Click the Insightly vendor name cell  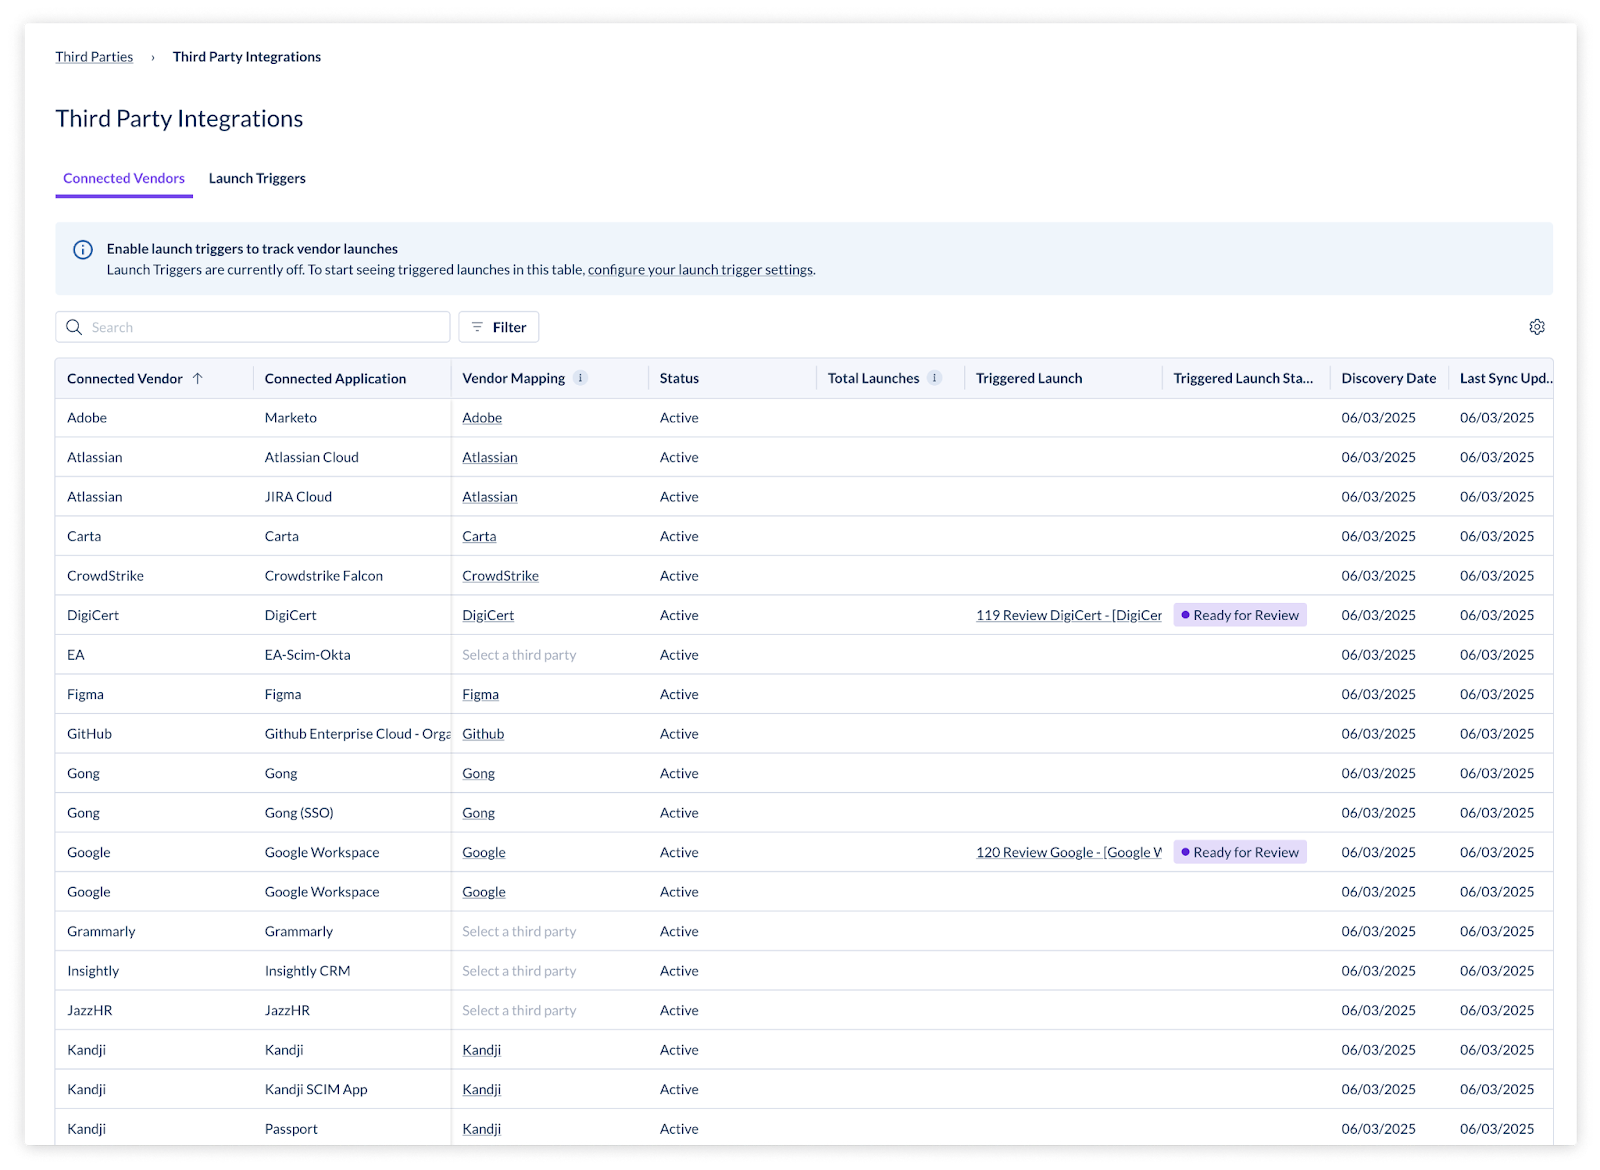coord(93,971)
